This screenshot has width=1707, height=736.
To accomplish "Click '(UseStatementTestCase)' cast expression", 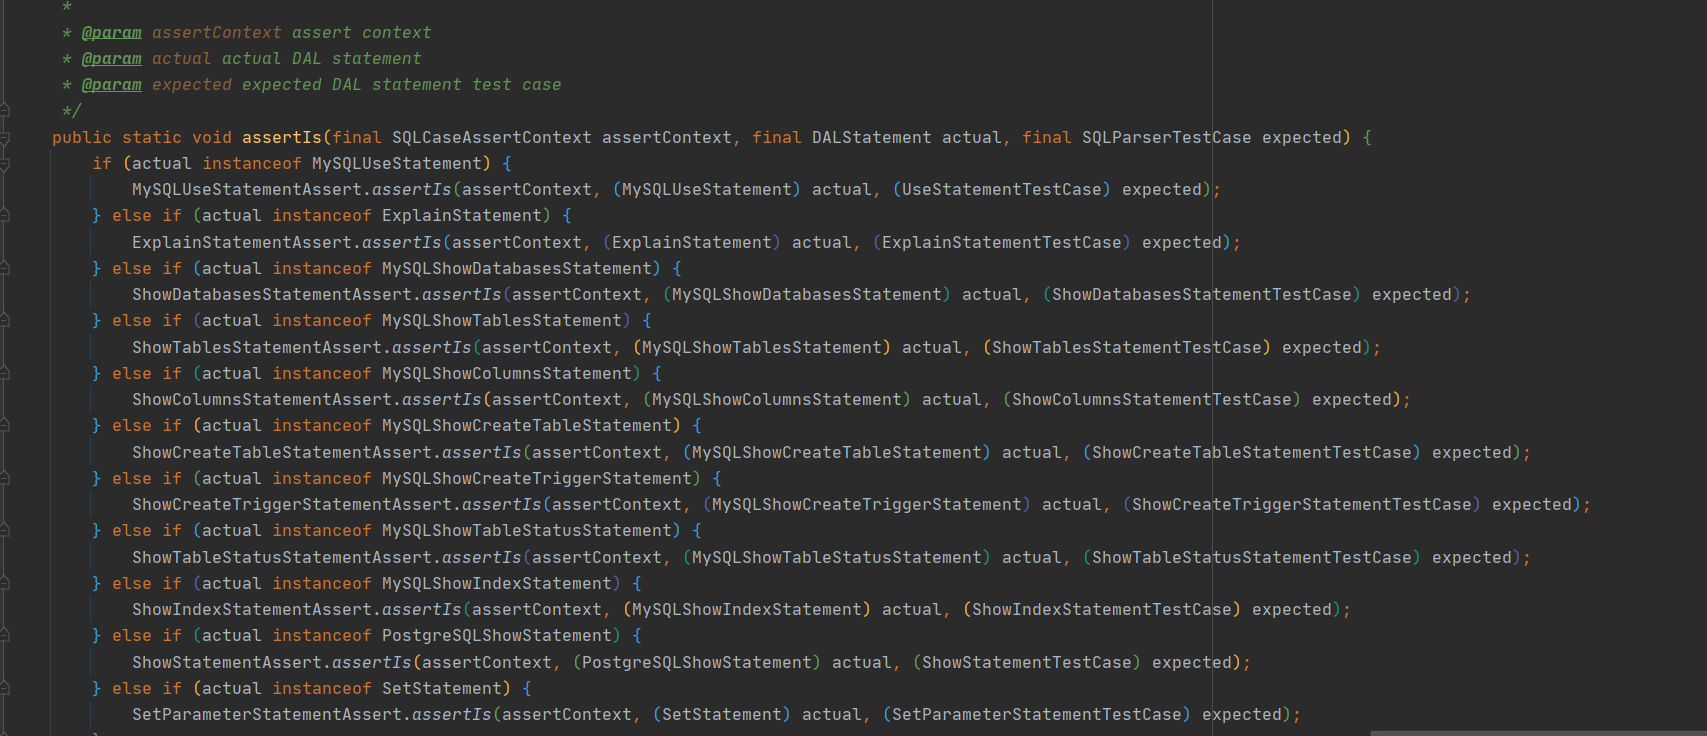I will [1002, 190].
